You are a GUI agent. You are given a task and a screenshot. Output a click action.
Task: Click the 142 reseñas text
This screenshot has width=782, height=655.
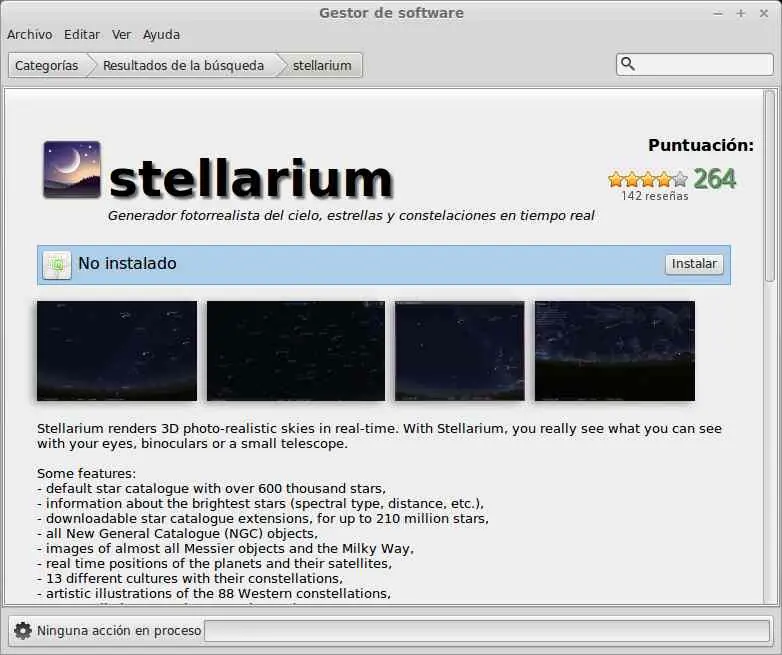(x=655, y=196)
